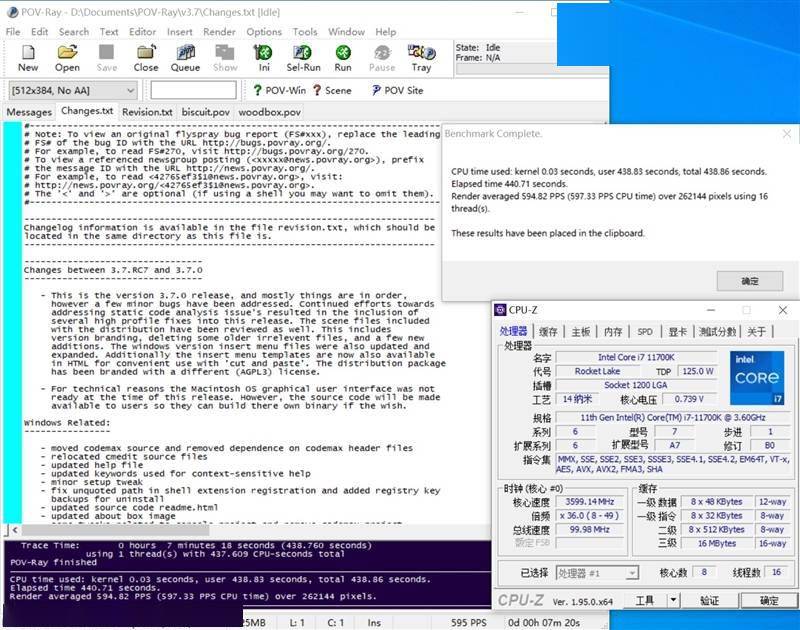
Task: Click the CPU-Z title bar app icon
Action: point(501,310)
